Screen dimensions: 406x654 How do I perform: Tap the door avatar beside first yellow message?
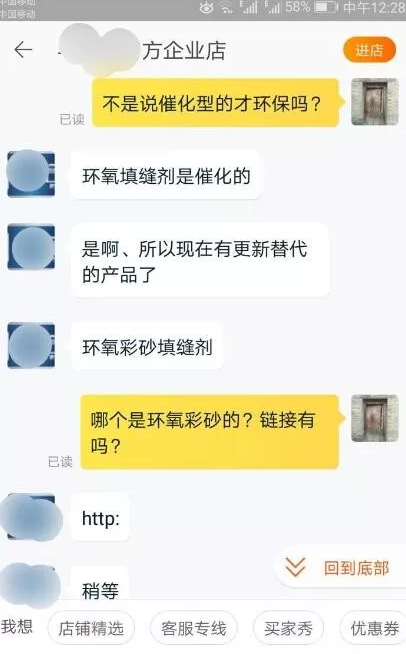375,102
